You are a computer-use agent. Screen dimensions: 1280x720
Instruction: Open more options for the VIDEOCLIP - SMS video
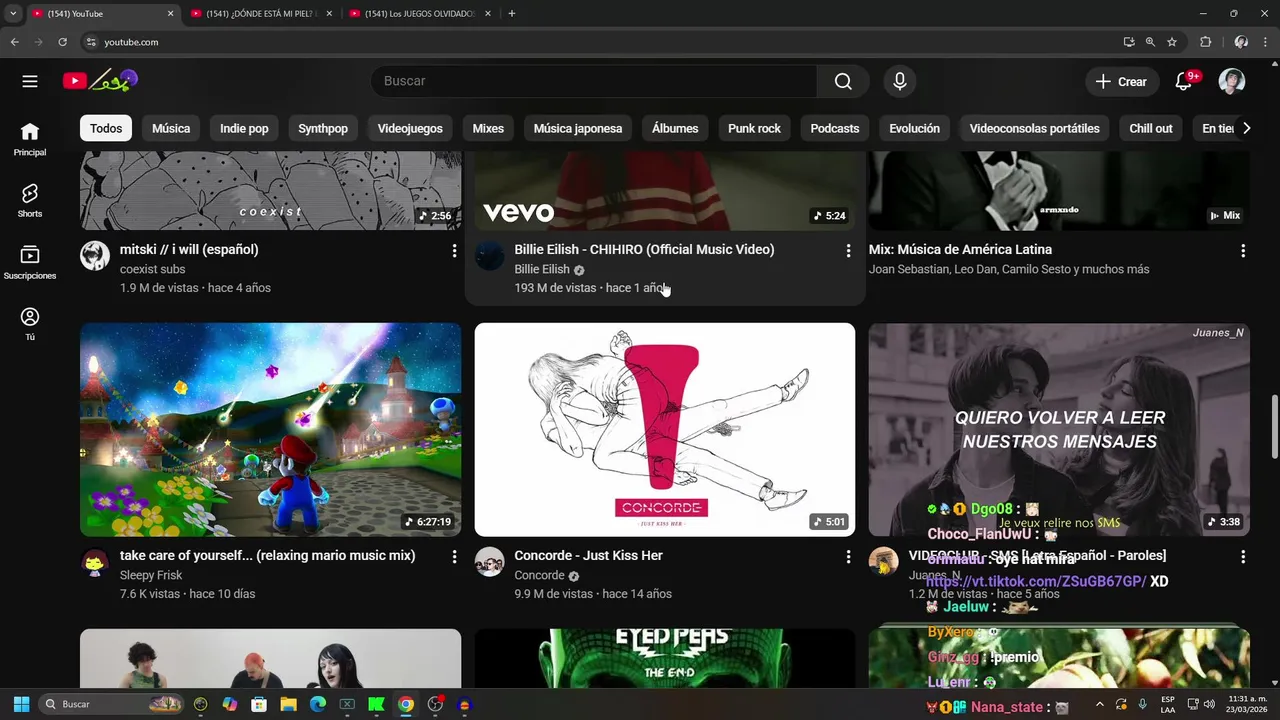pos(1243,557)
